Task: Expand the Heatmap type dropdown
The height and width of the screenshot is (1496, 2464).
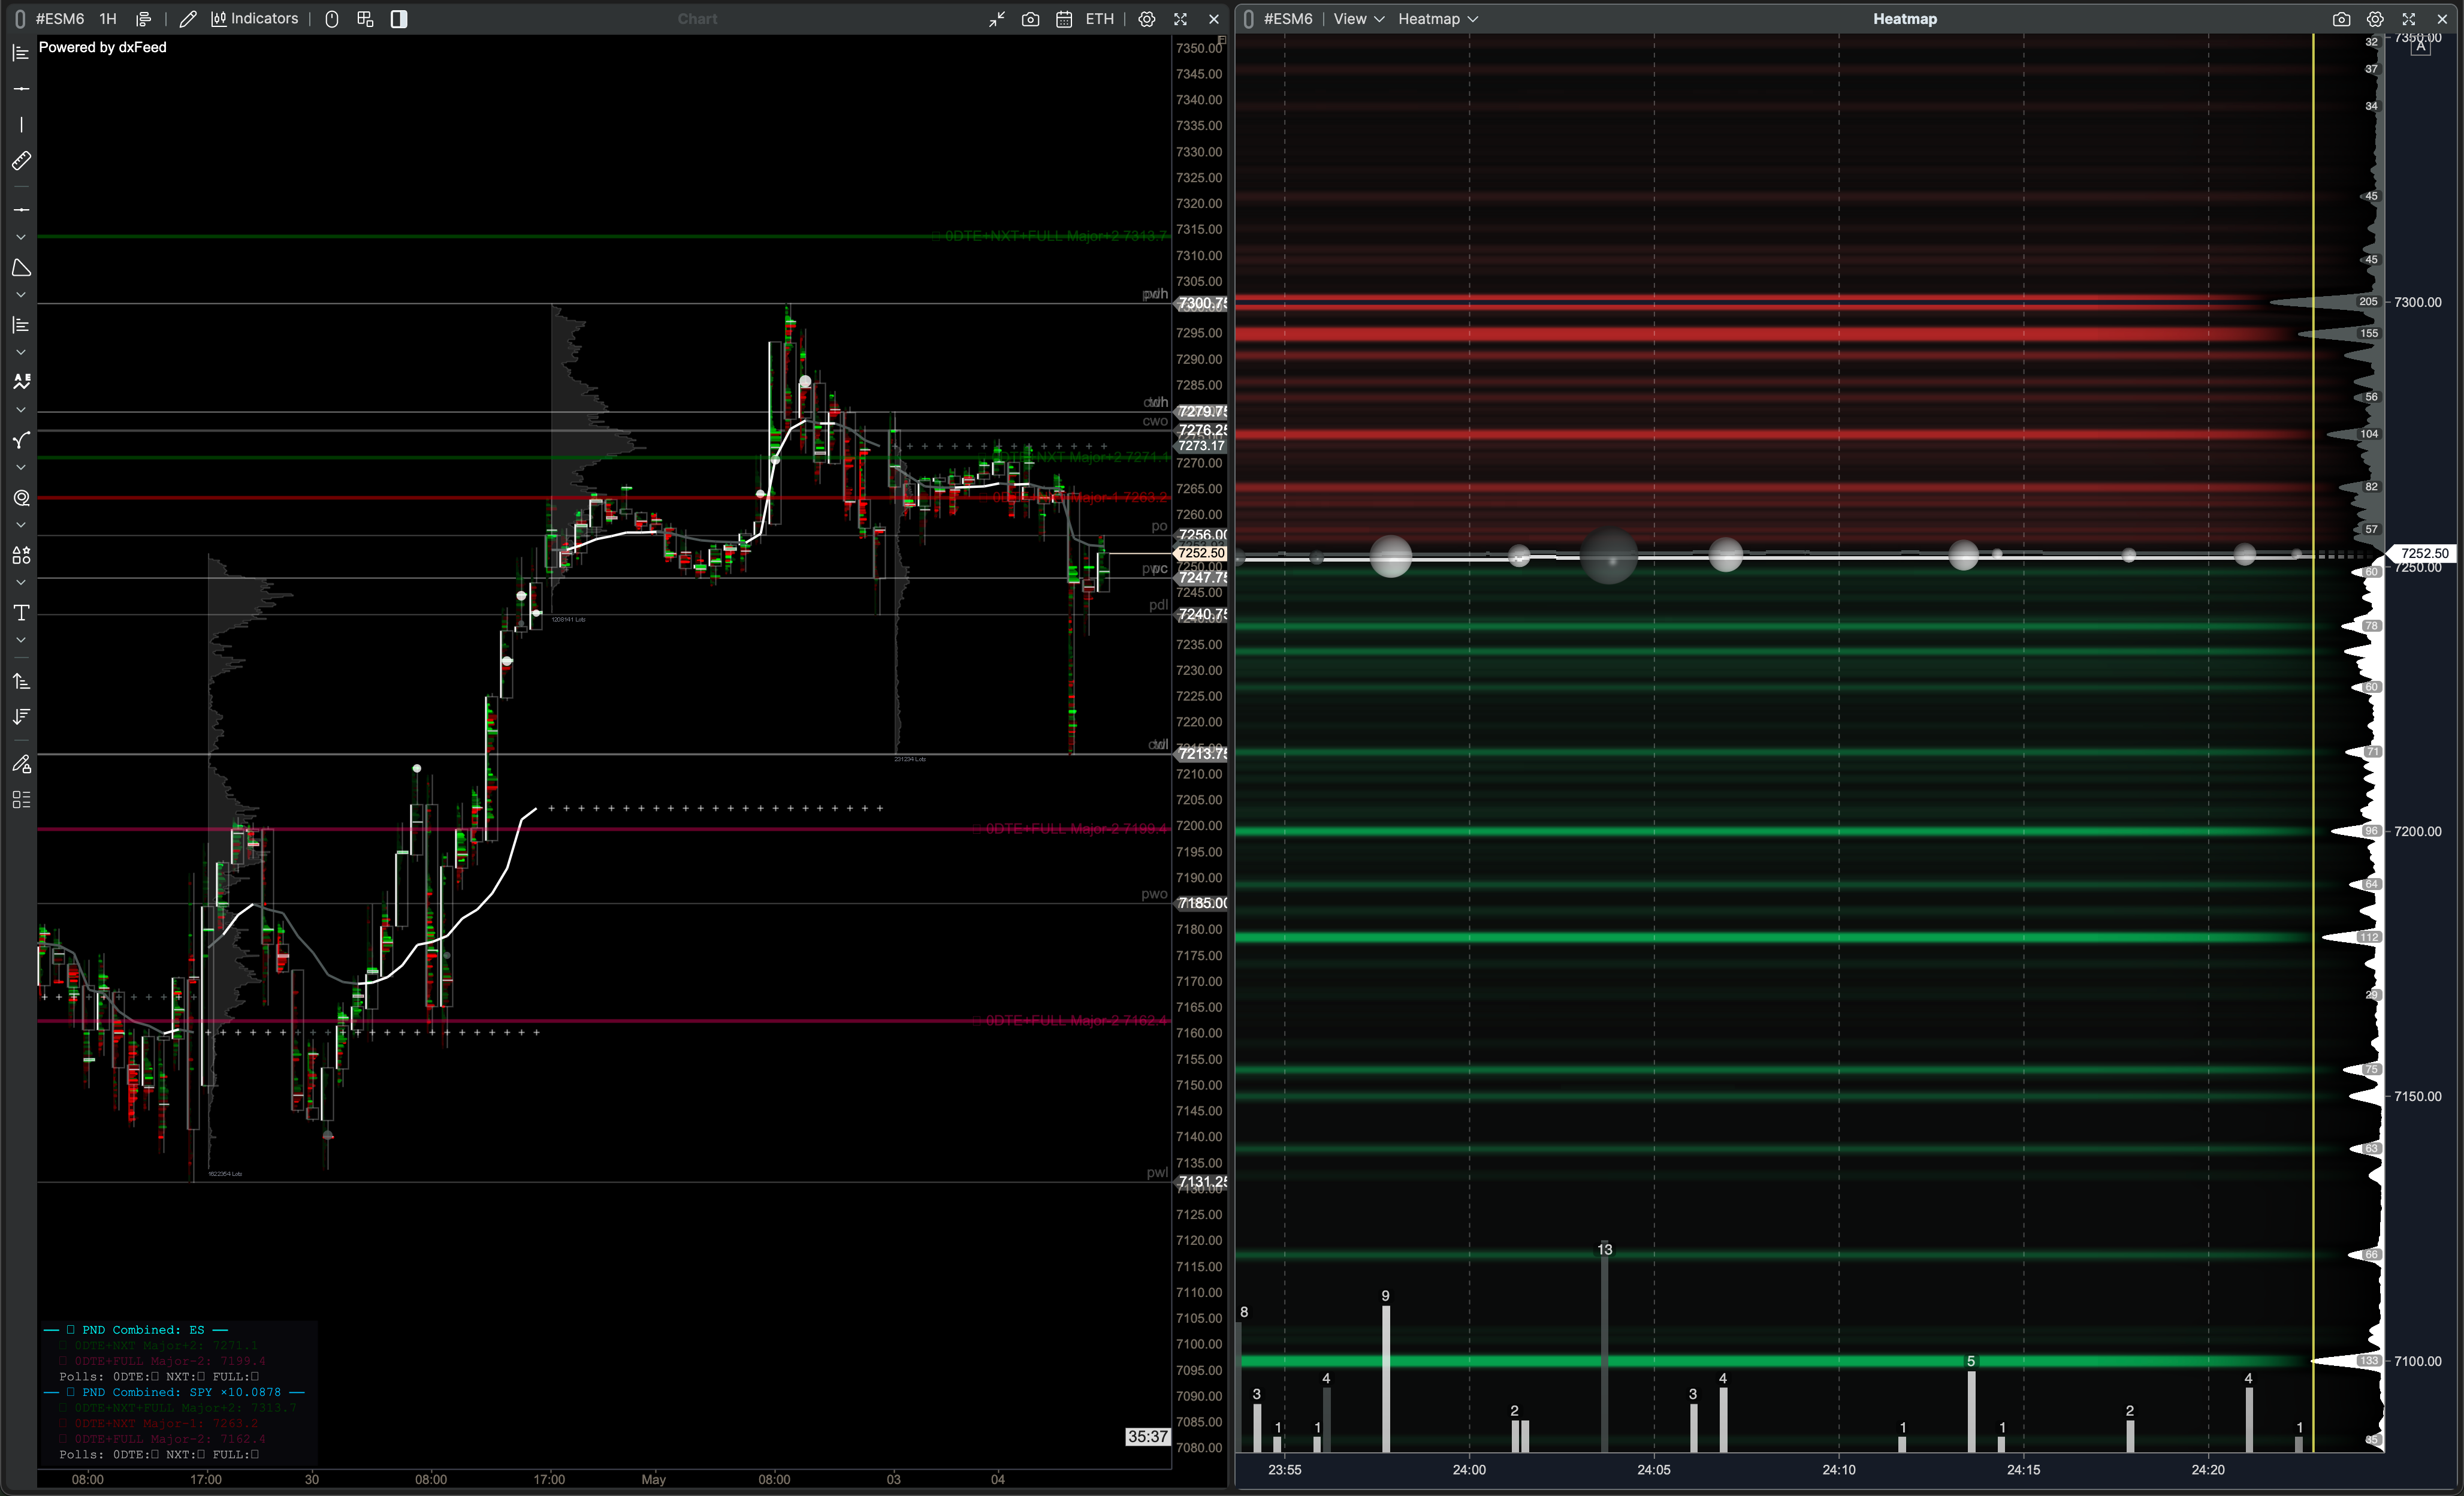Action: (1438, 19)
